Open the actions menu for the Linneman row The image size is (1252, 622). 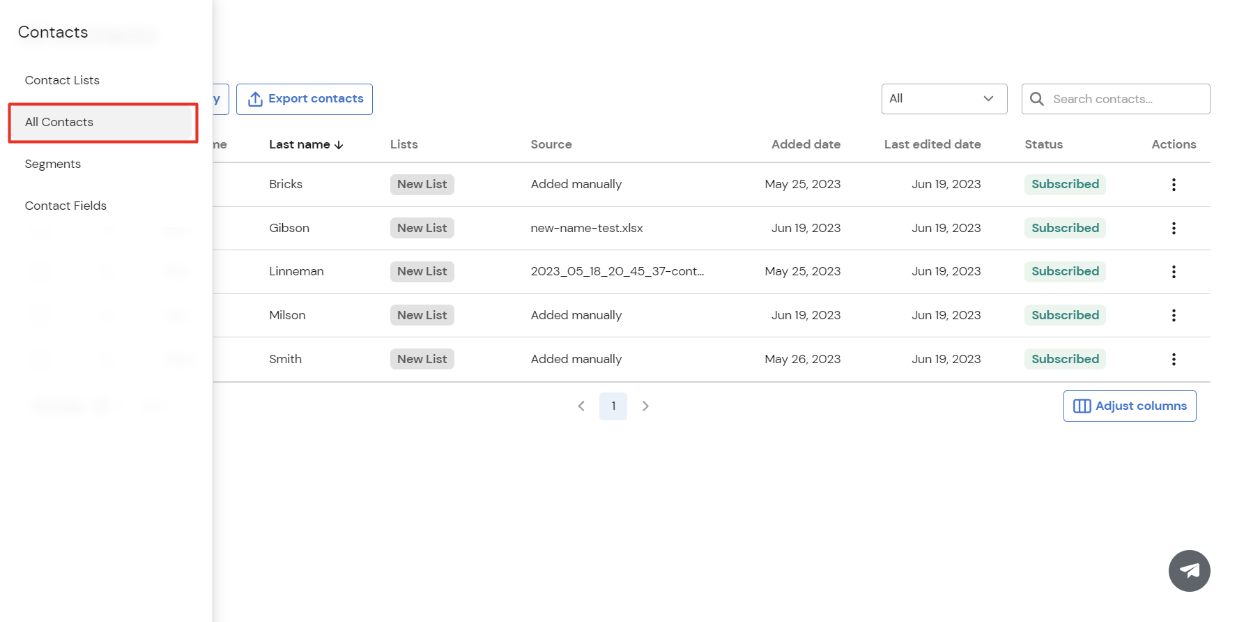1174,271
